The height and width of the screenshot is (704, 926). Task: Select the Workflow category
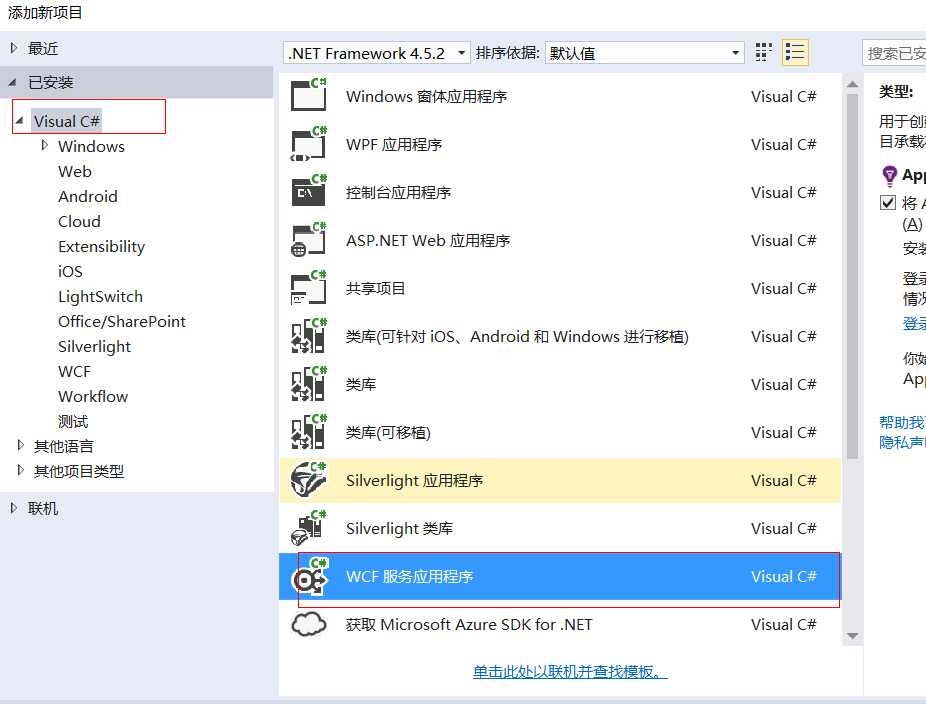[x=93, y=396]
